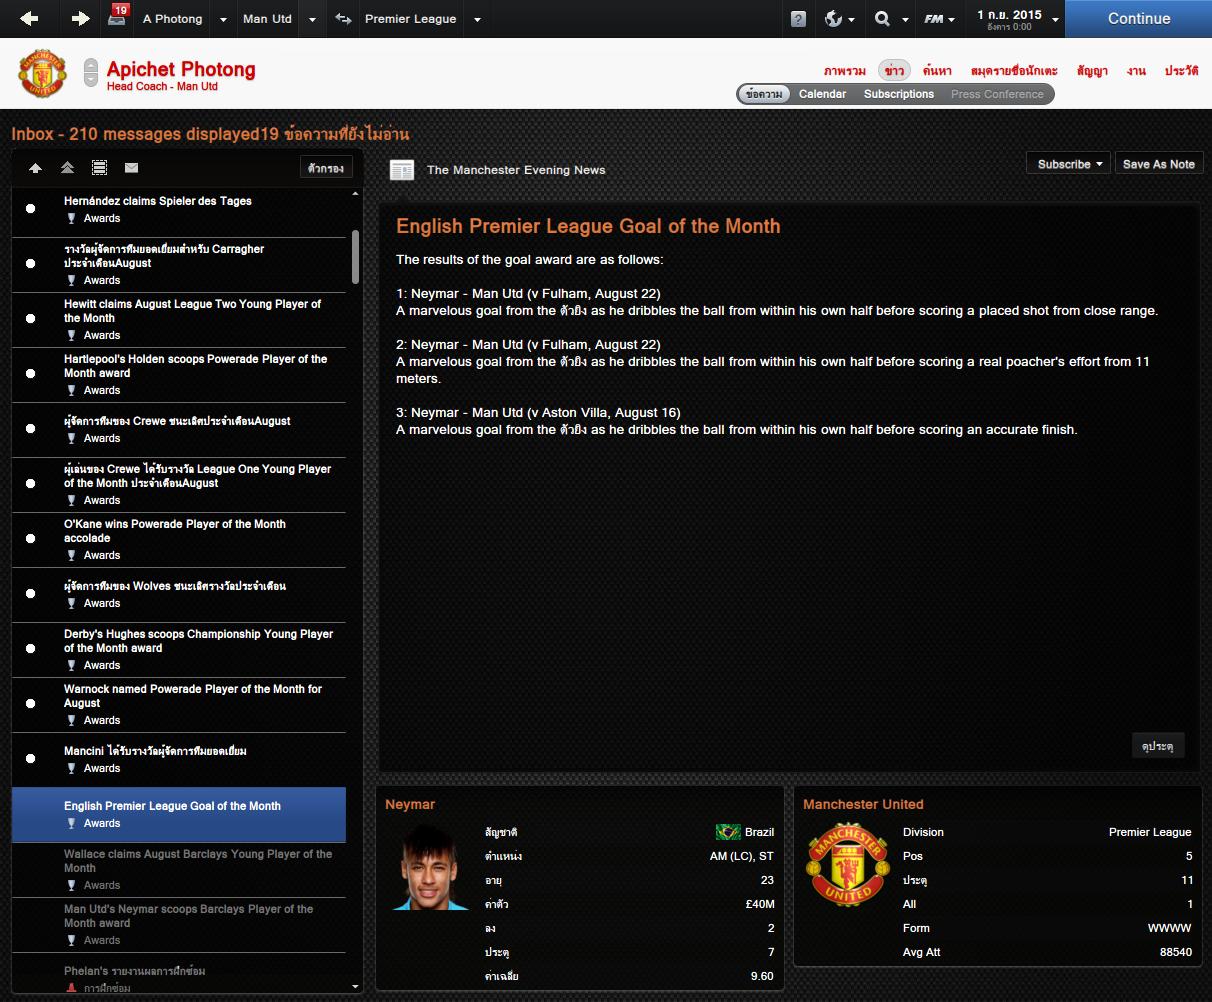Click the inbox list scrollbar thumb

pyautogui.click(x=355, y=257)
